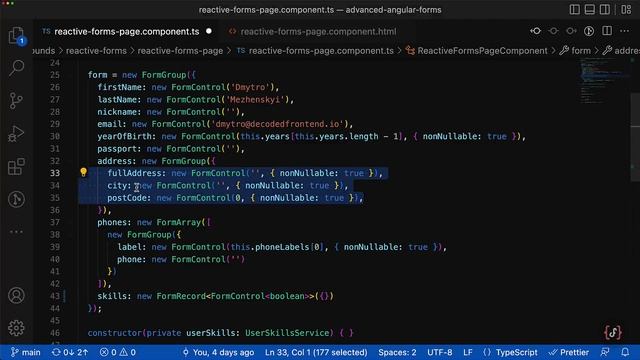Switch to reactive-forms-page.component.ts tab
Viewport: 640px width, 360px height.
pos(127,31)
